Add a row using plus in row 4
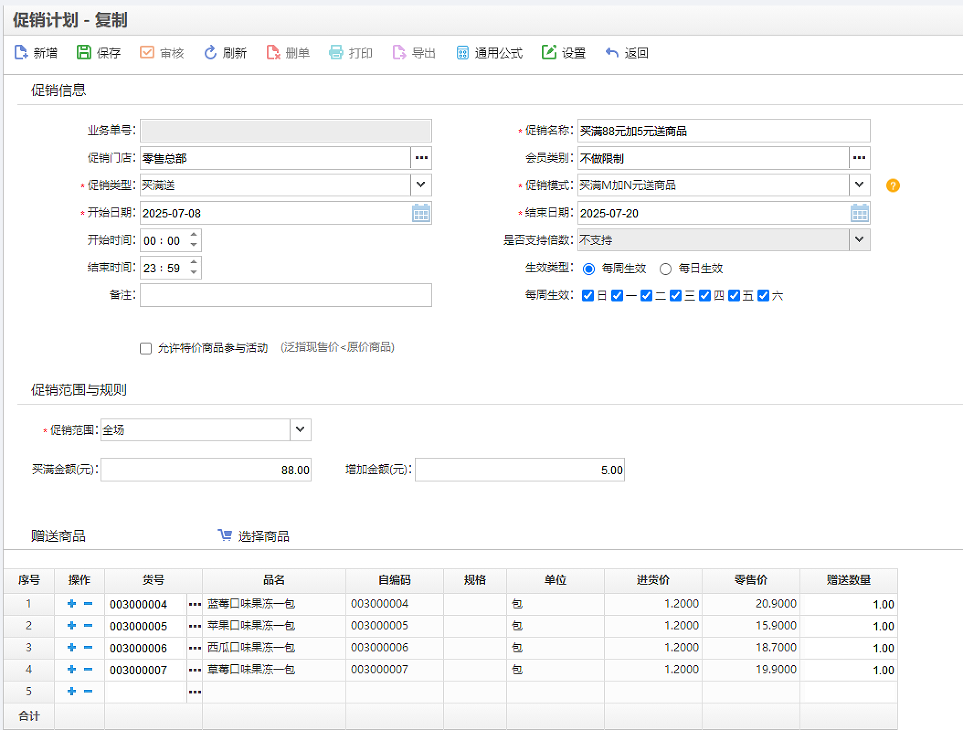Viewport: 963px width, 730px height. pyautogui.click(x=72, y=669)
